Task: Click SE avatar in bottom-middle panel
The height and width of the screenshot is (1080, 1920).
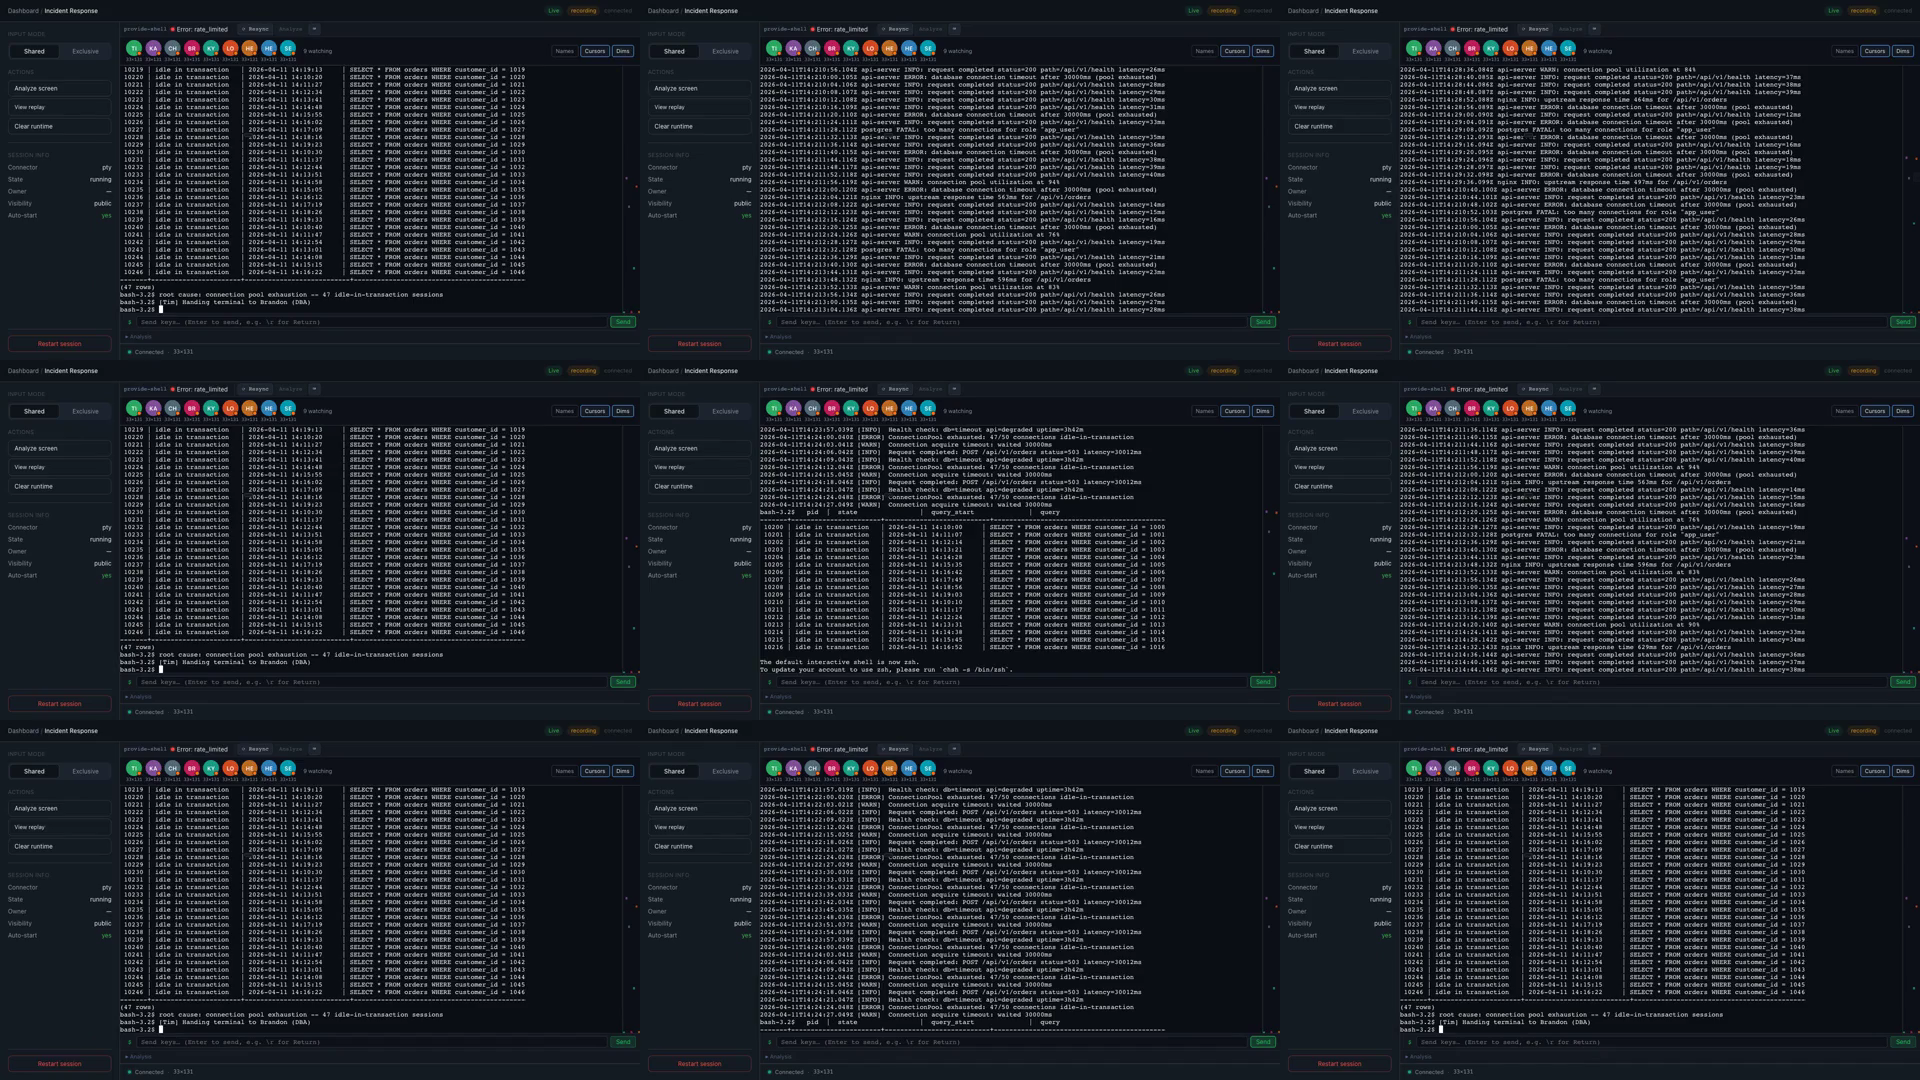Action: (x=928, y=768)
